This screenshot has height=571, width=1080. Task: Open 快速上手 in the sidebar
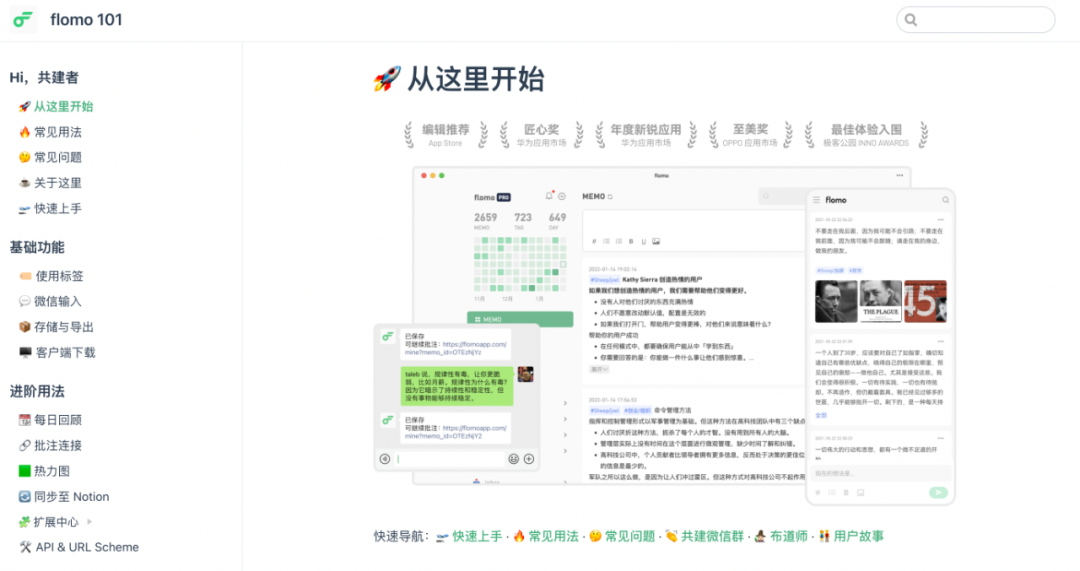[x=58, y=209]
